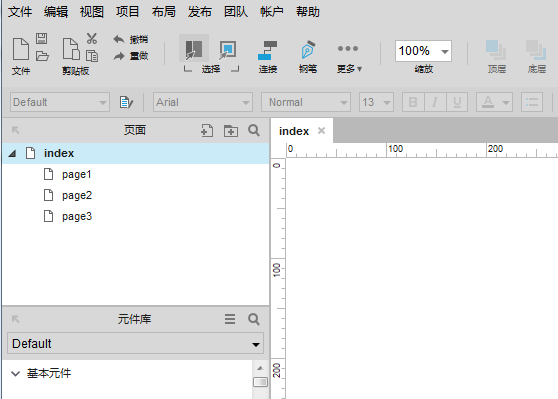Screen dimensions: 558x399
Task: Open the 布局 (Layout) menu
Action: tap(164, 12)
